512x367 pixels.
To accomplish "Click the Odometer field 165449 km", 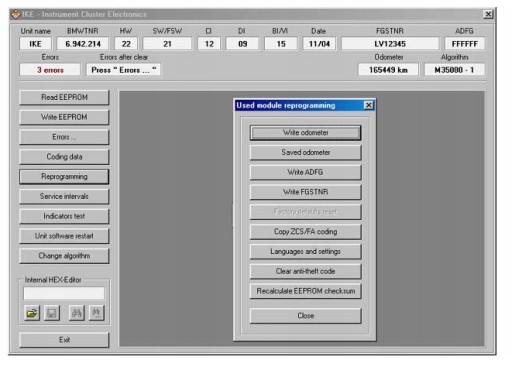I will [x=388, y=70].
